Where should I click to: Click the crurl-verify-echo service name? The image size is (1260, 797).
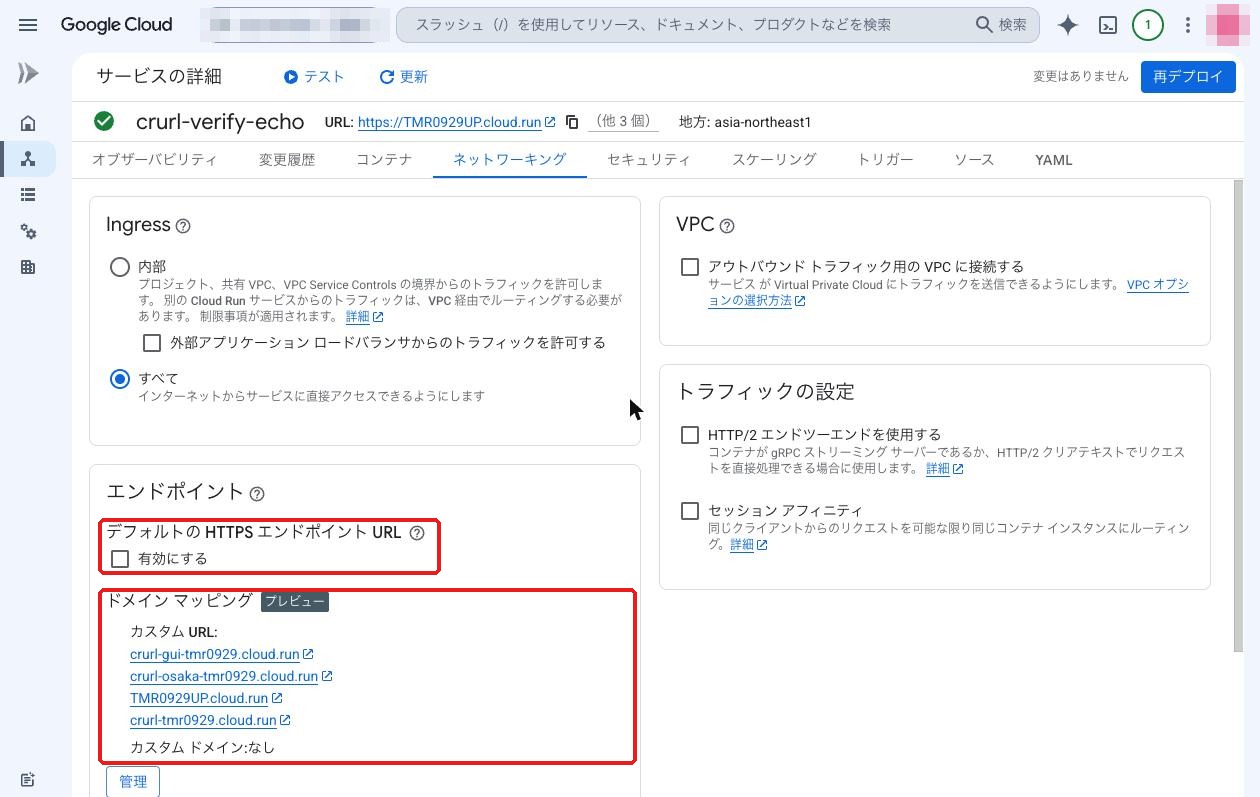pos(220,122)
